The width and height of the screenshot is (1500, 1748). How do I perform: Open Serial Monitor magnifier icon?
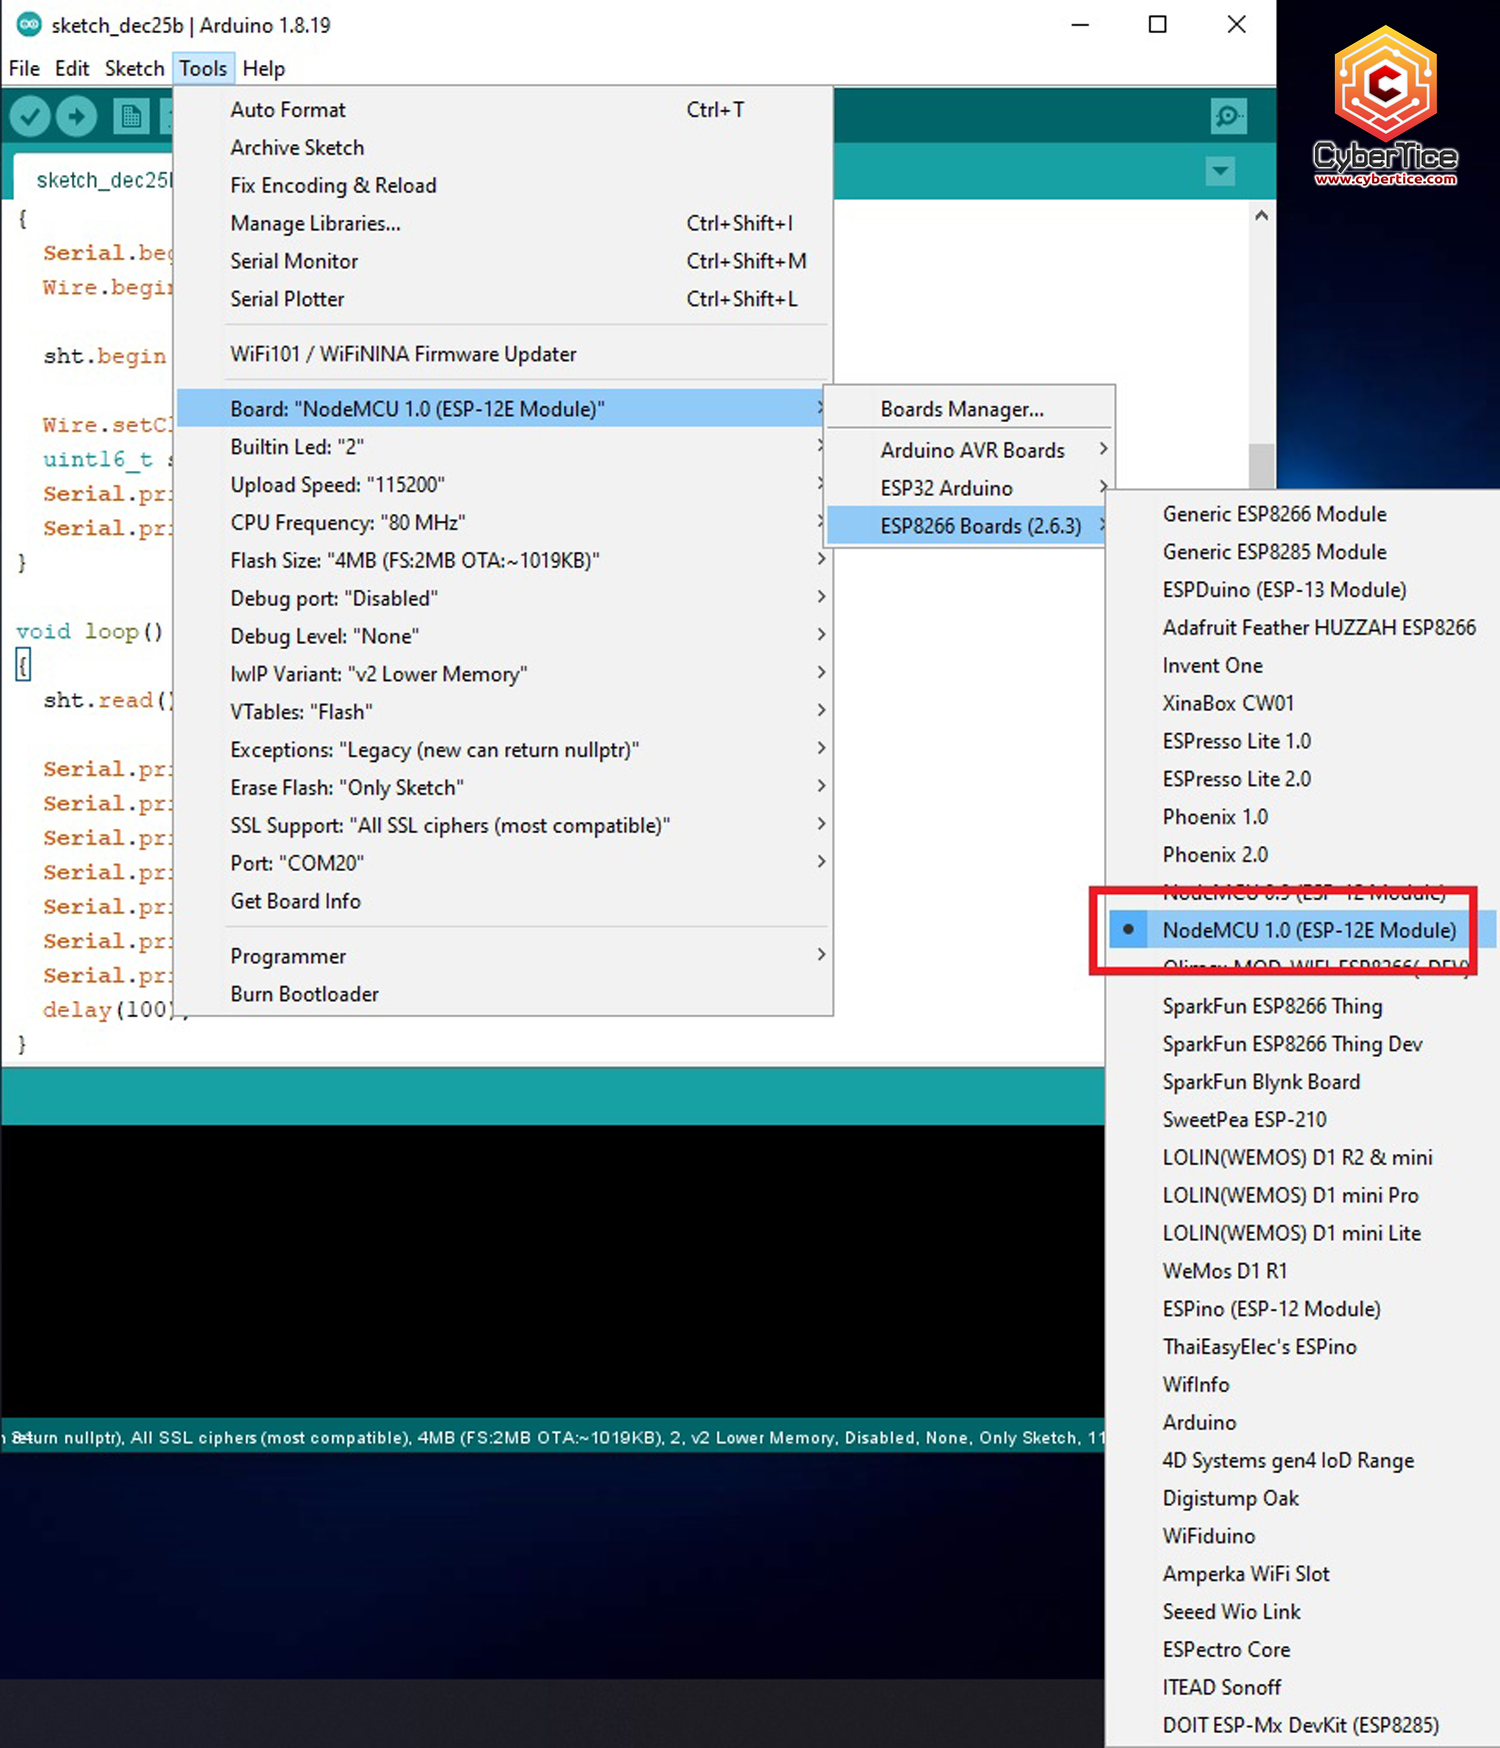(1227, 117)
